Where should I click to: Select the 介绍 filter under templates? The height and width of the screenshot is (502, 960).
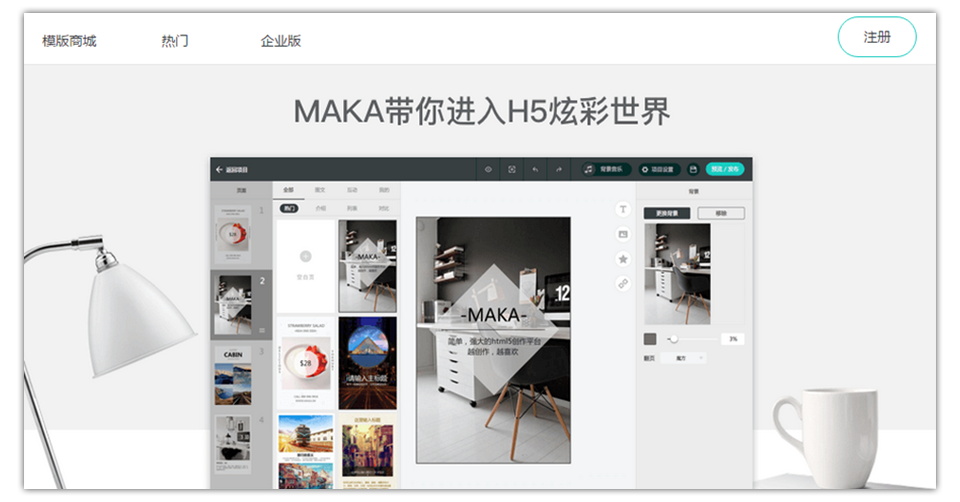click(x=321, y=209)
